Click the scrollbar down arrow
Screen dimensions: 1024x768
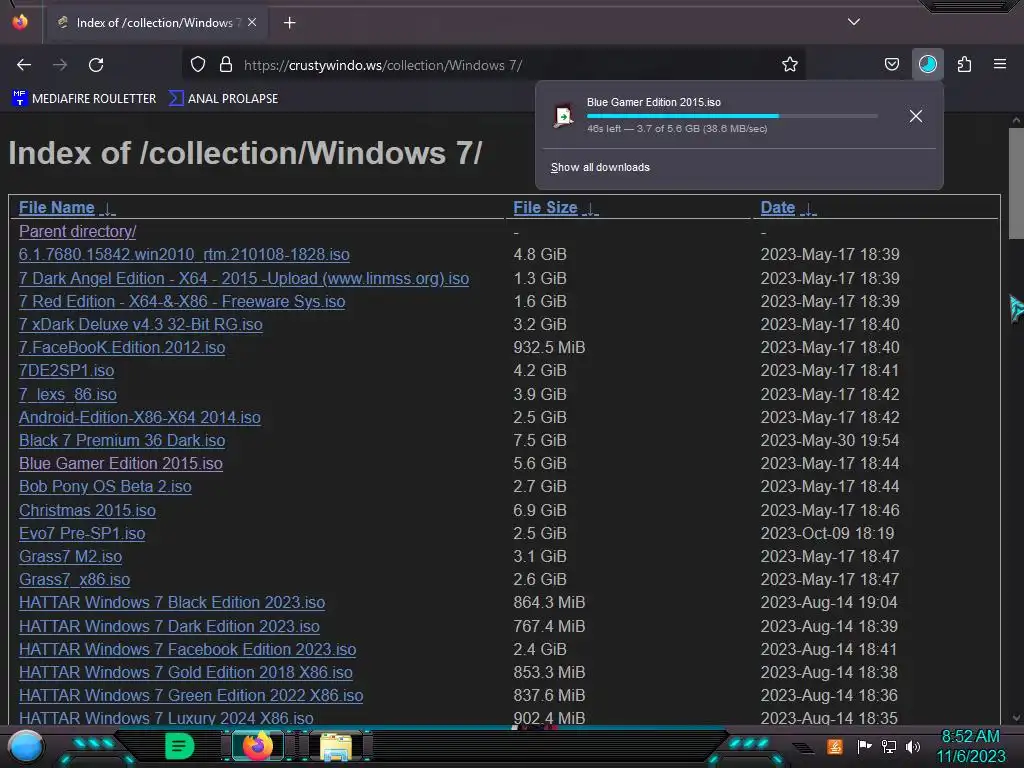(1016, 718)
